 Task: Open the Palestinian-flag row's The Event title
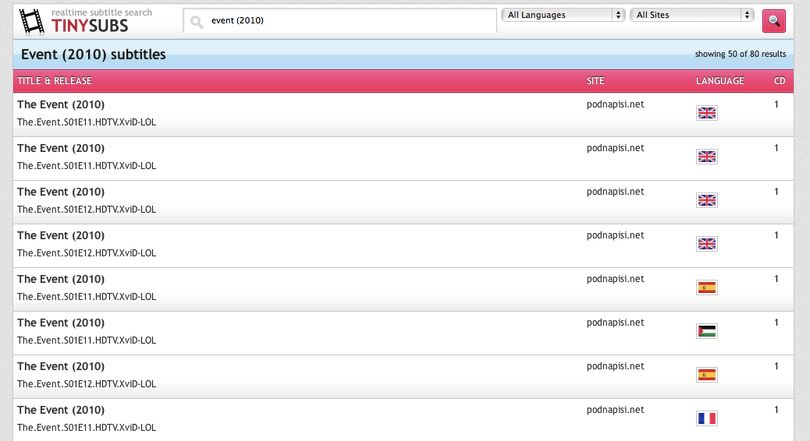point(60,323)
